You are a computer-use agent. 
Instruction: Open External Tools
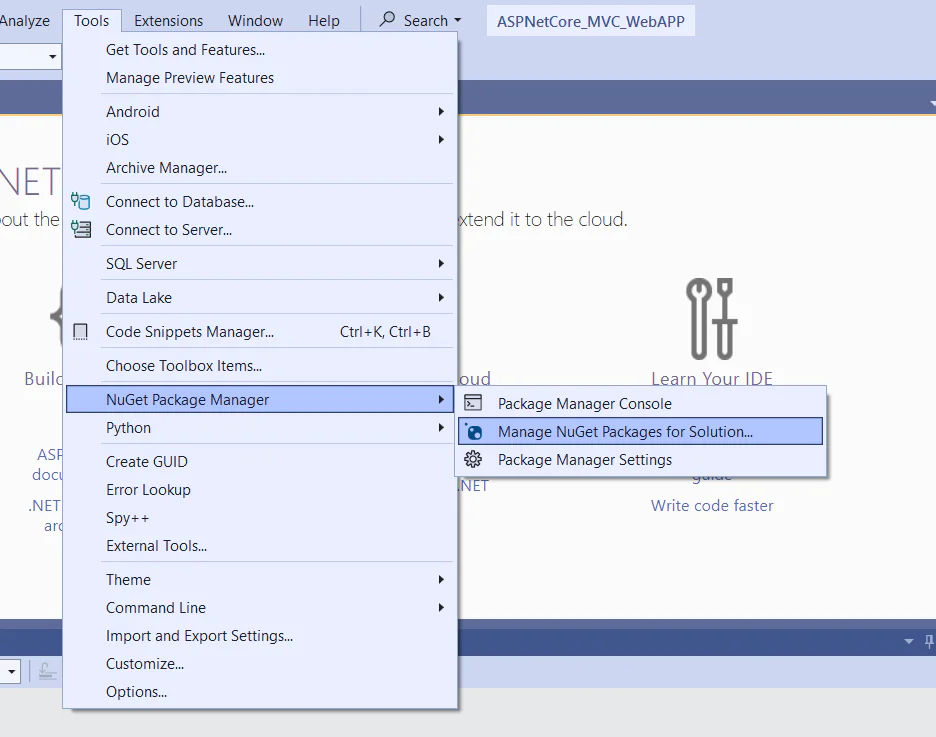(260, 546)
